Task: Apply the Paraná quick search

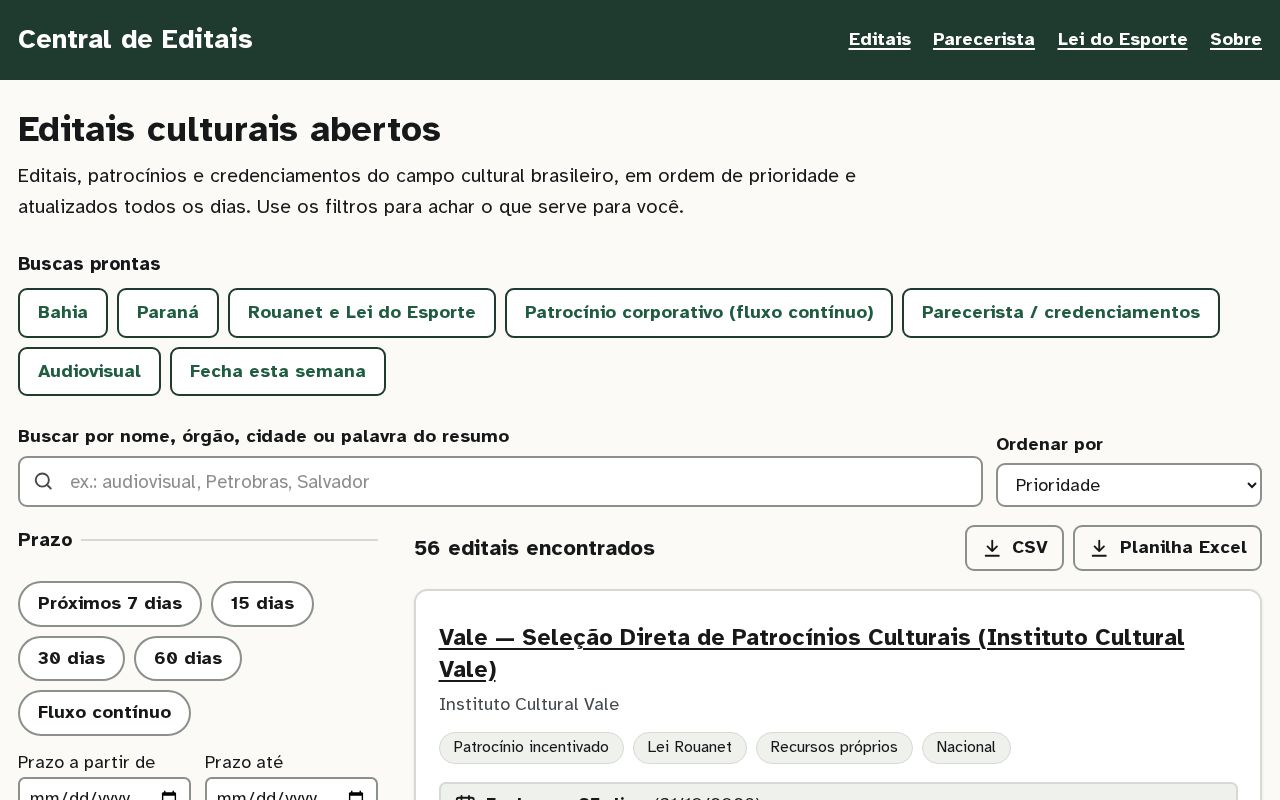Action: pyautogui.click(x=168, y=313)
